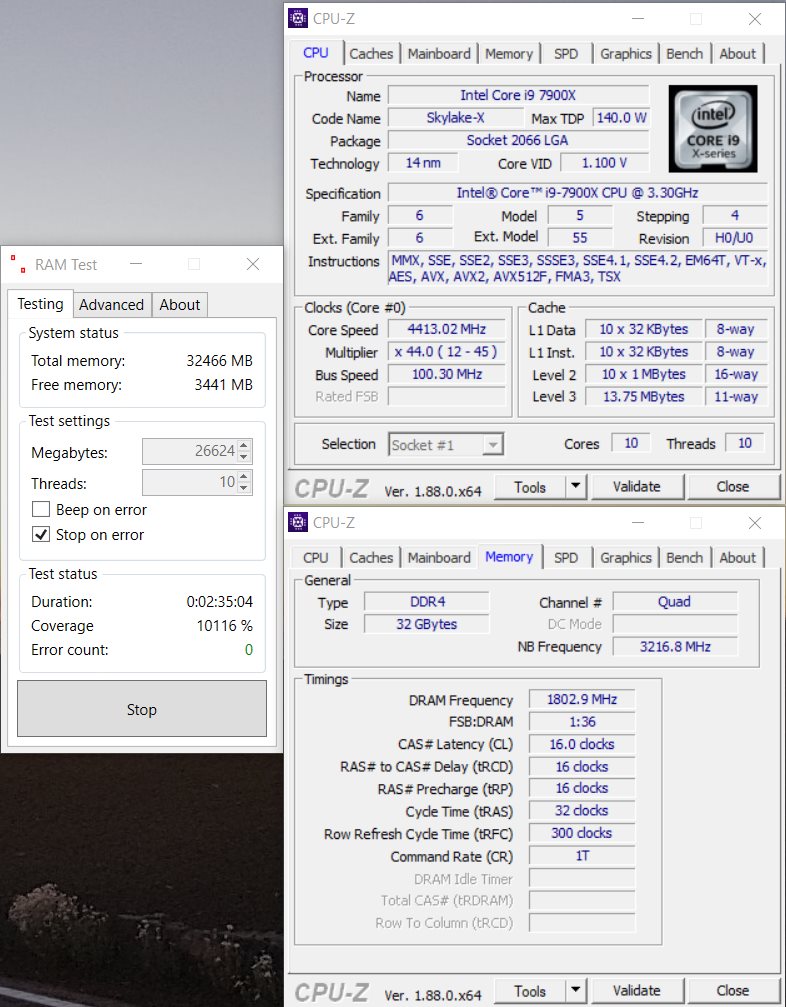Image resolution: width=786 pixels, height=1007 pixels.
Task: Click the DRAM Frequency value 1802.9 MHz
Action: 582,699
